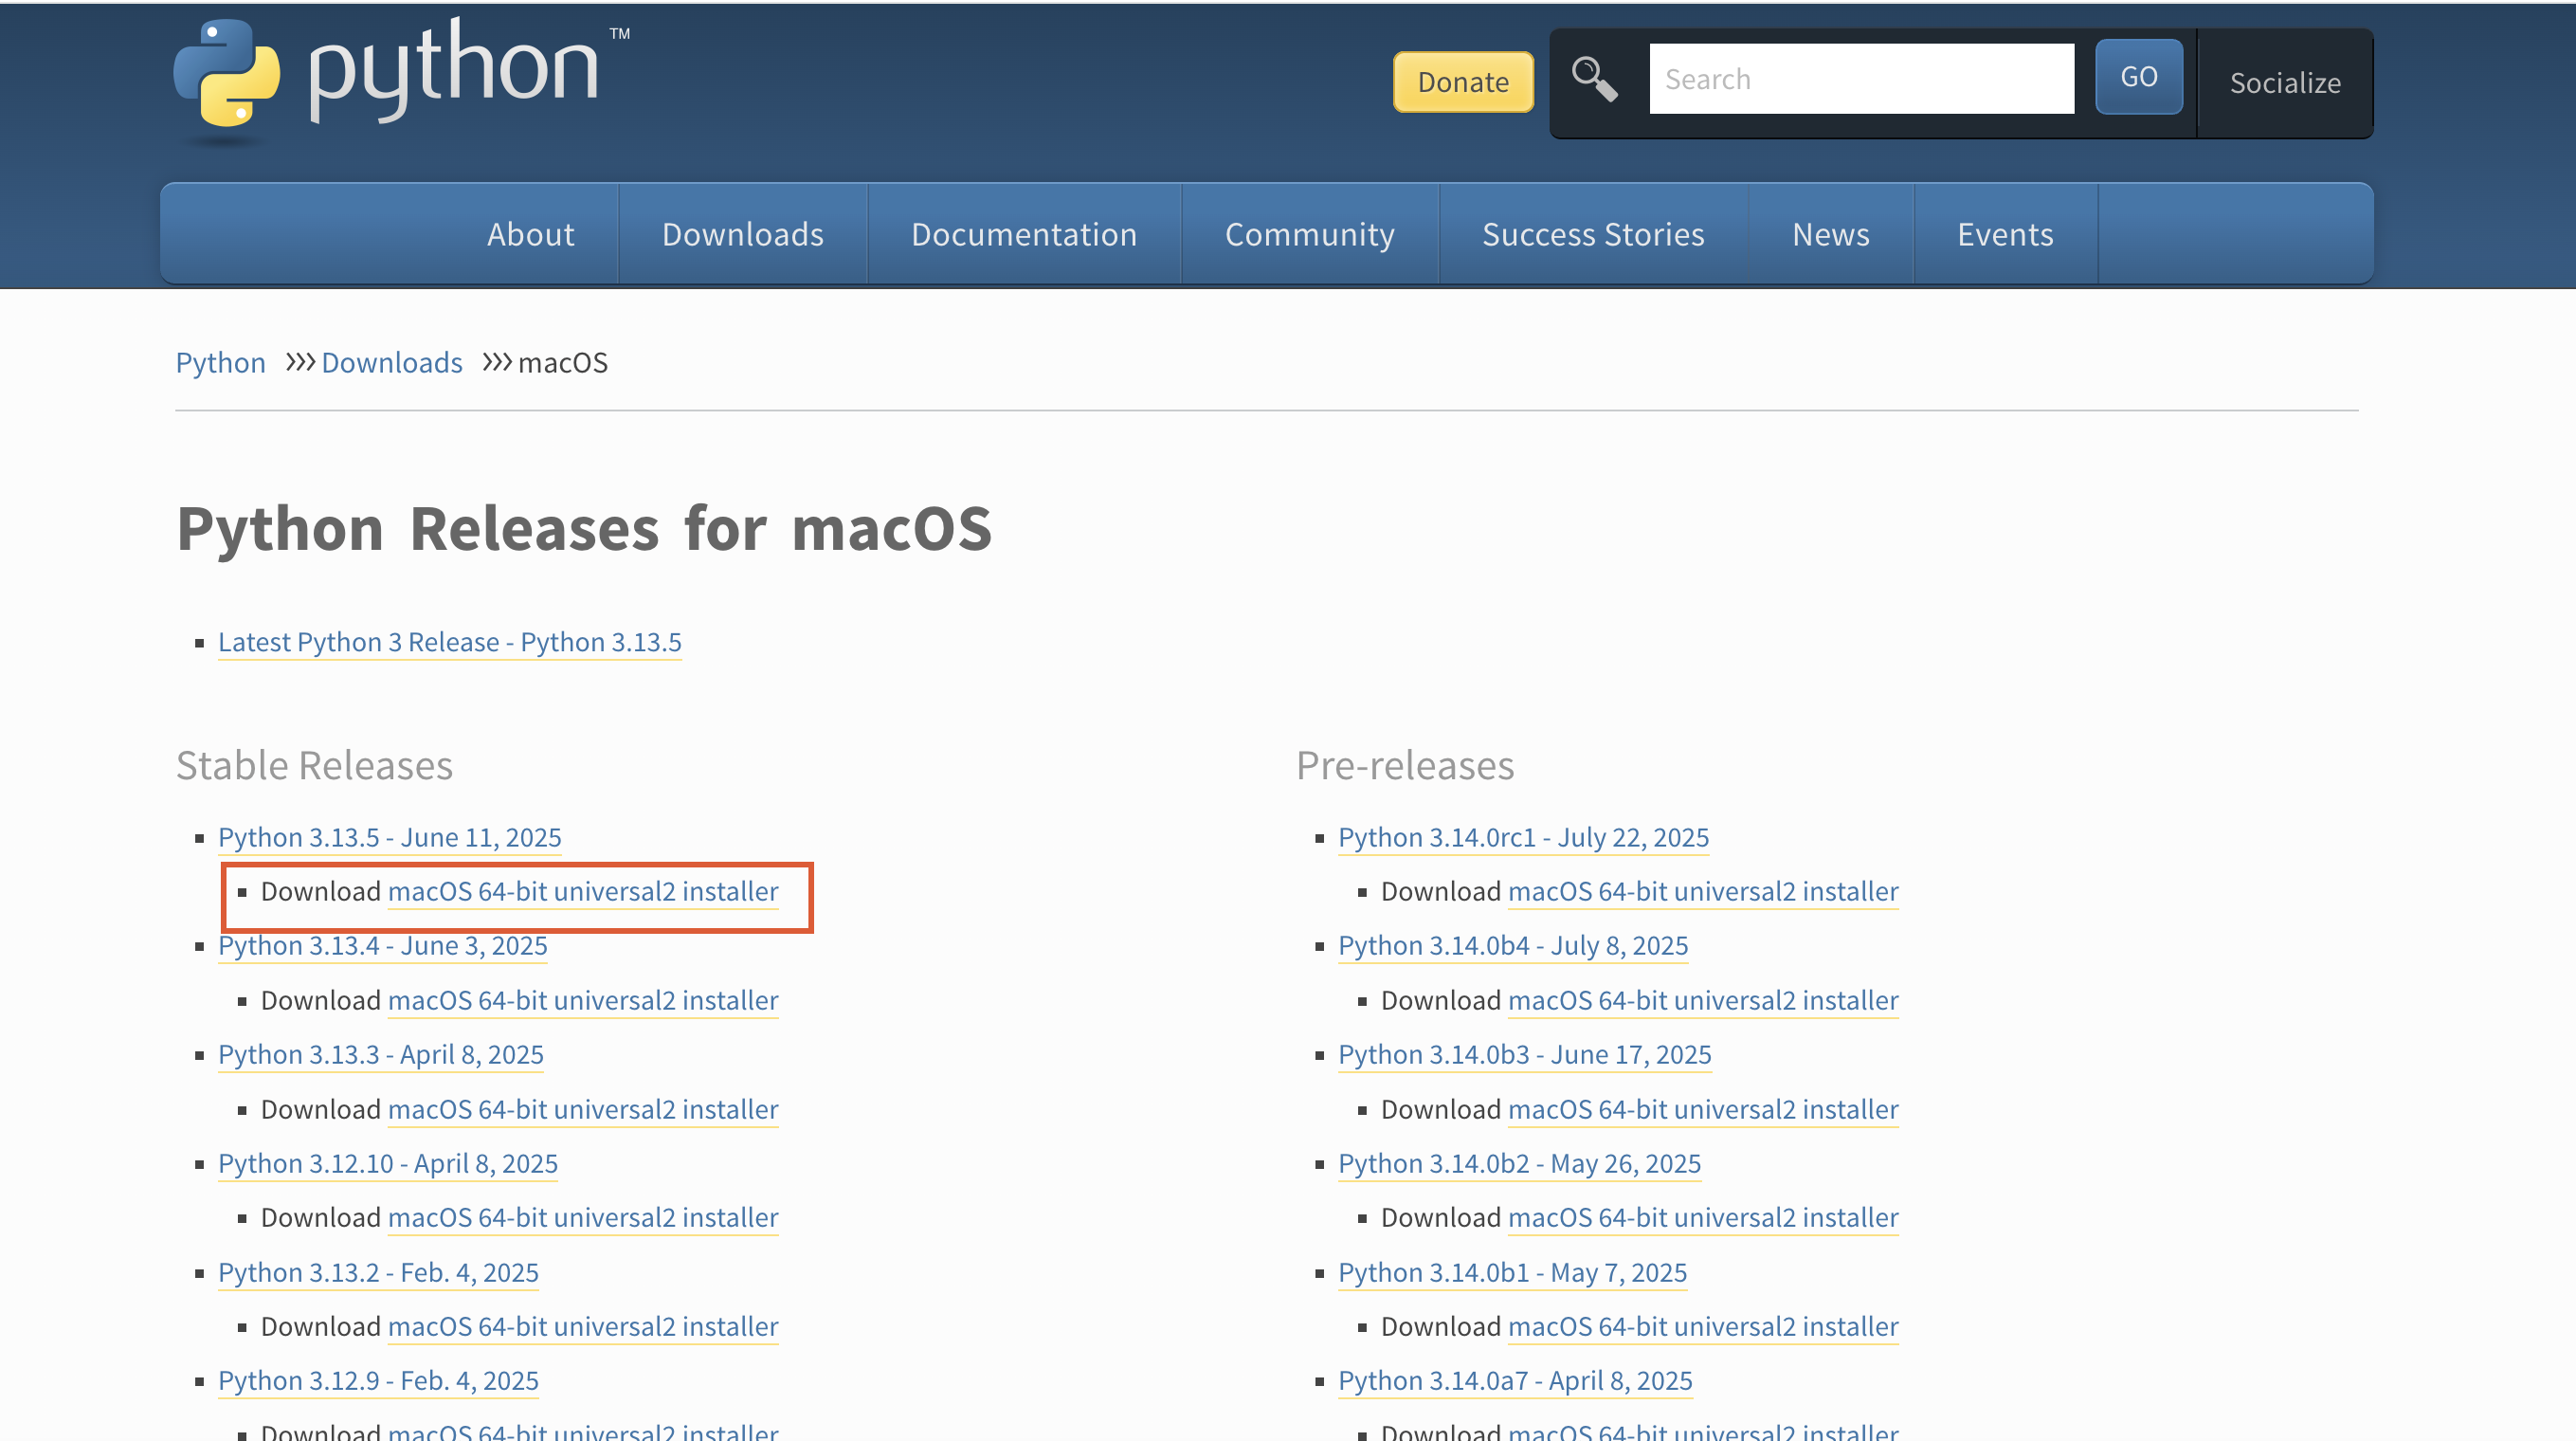Focus the Search input field
The image size is (2576, 1441).
(1861, 79)
